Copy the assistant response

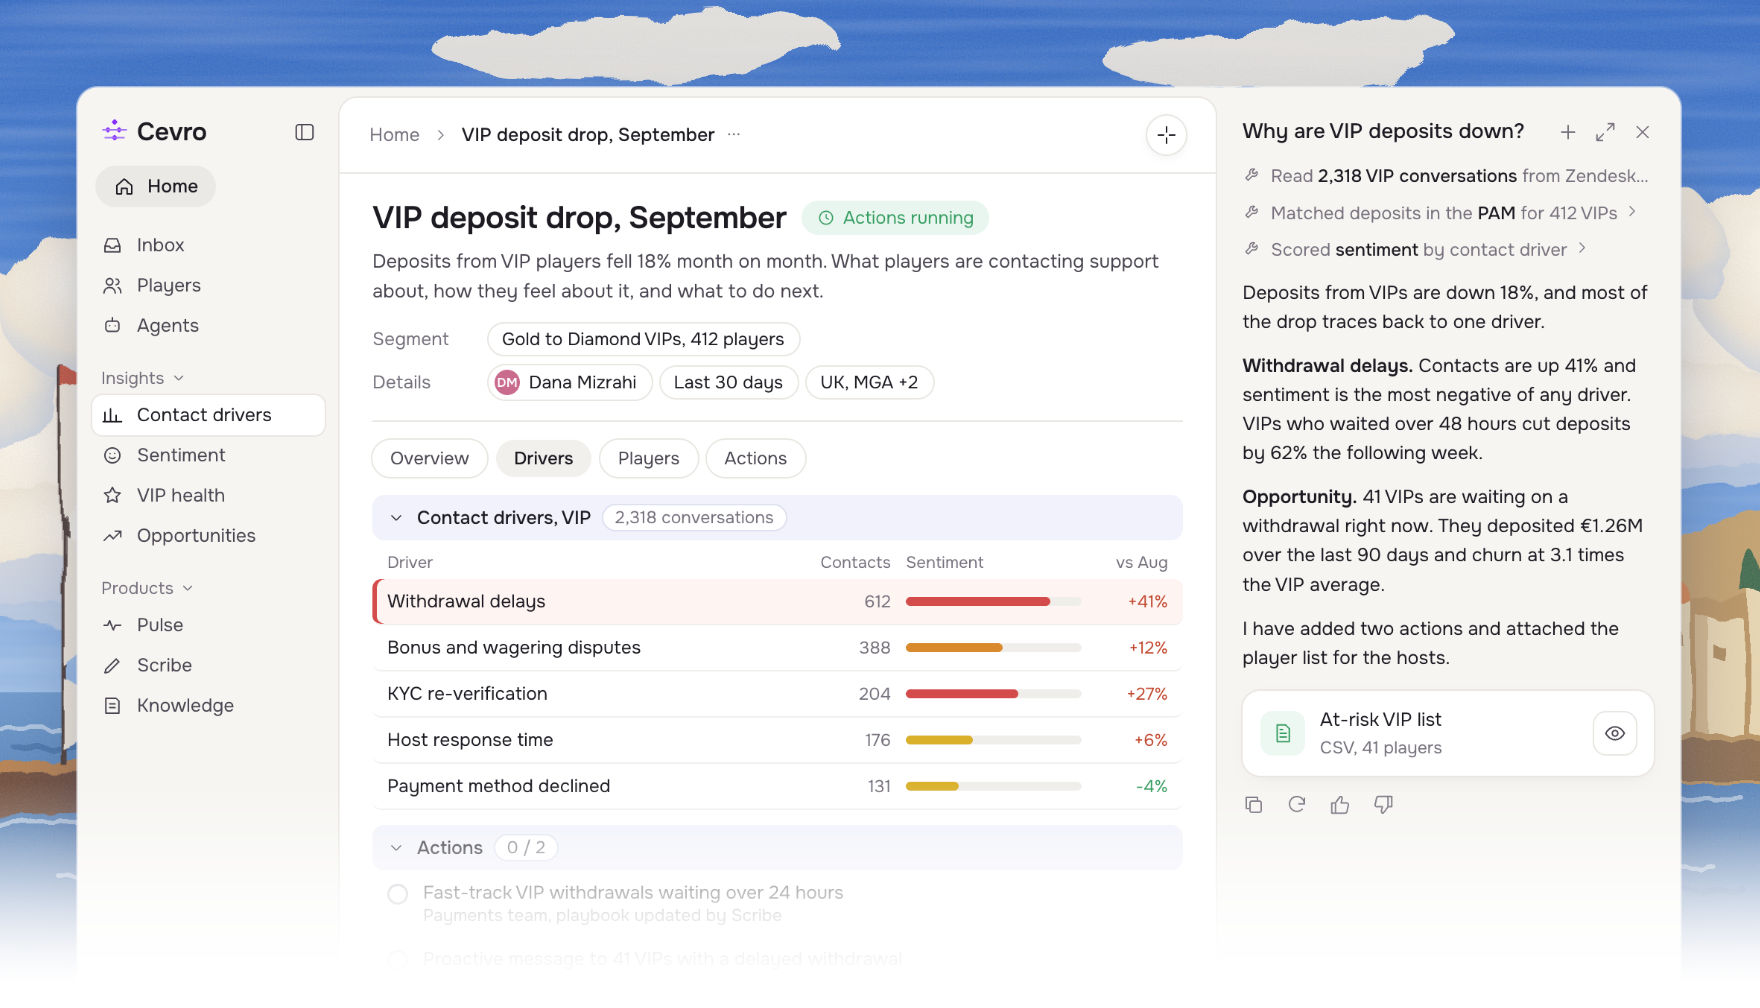tap(1254, 805)
